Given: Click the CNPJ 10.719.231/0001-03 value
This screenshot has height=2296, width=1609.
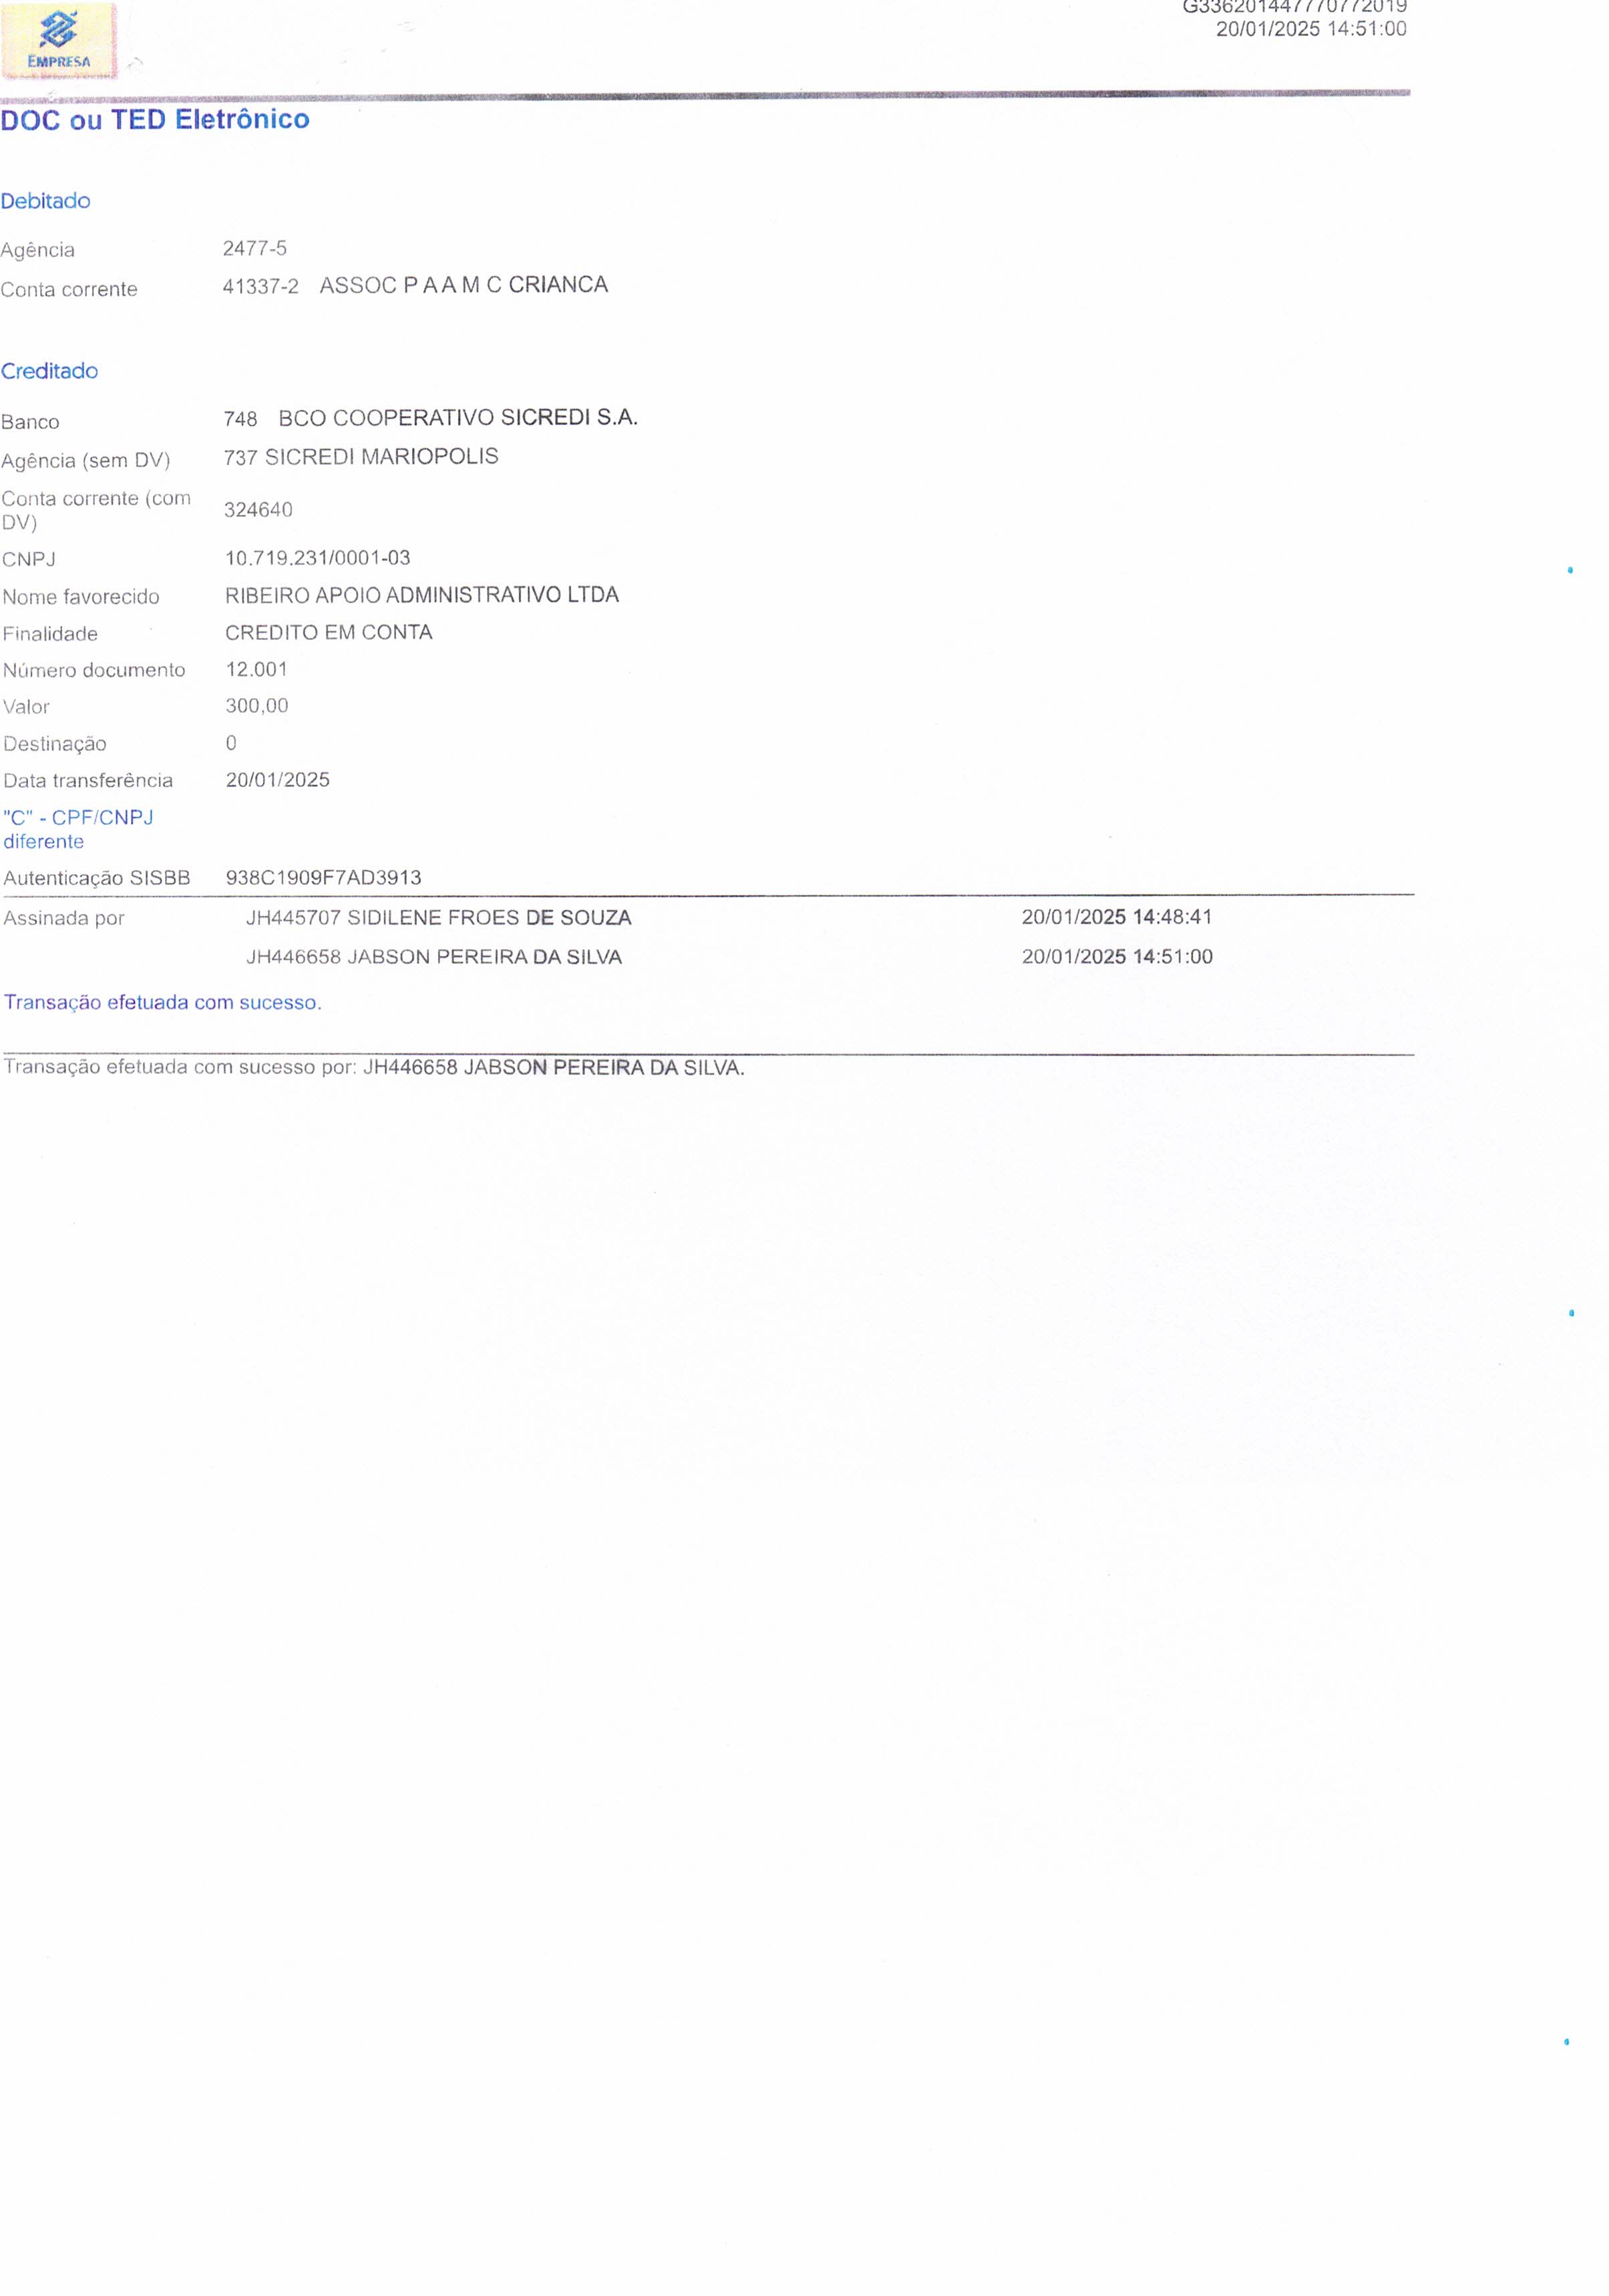Looking at the screenshot, I should [x=317, y=558].
